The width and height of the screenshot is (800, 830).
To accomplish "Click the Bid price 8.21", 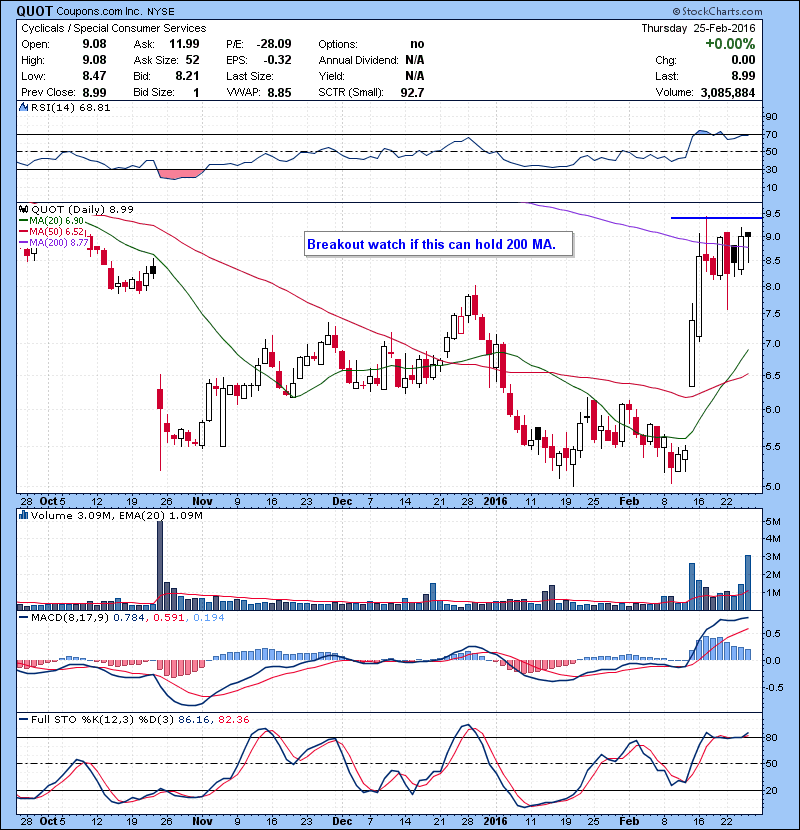I will pyautogui.click(x=187, y=76).
